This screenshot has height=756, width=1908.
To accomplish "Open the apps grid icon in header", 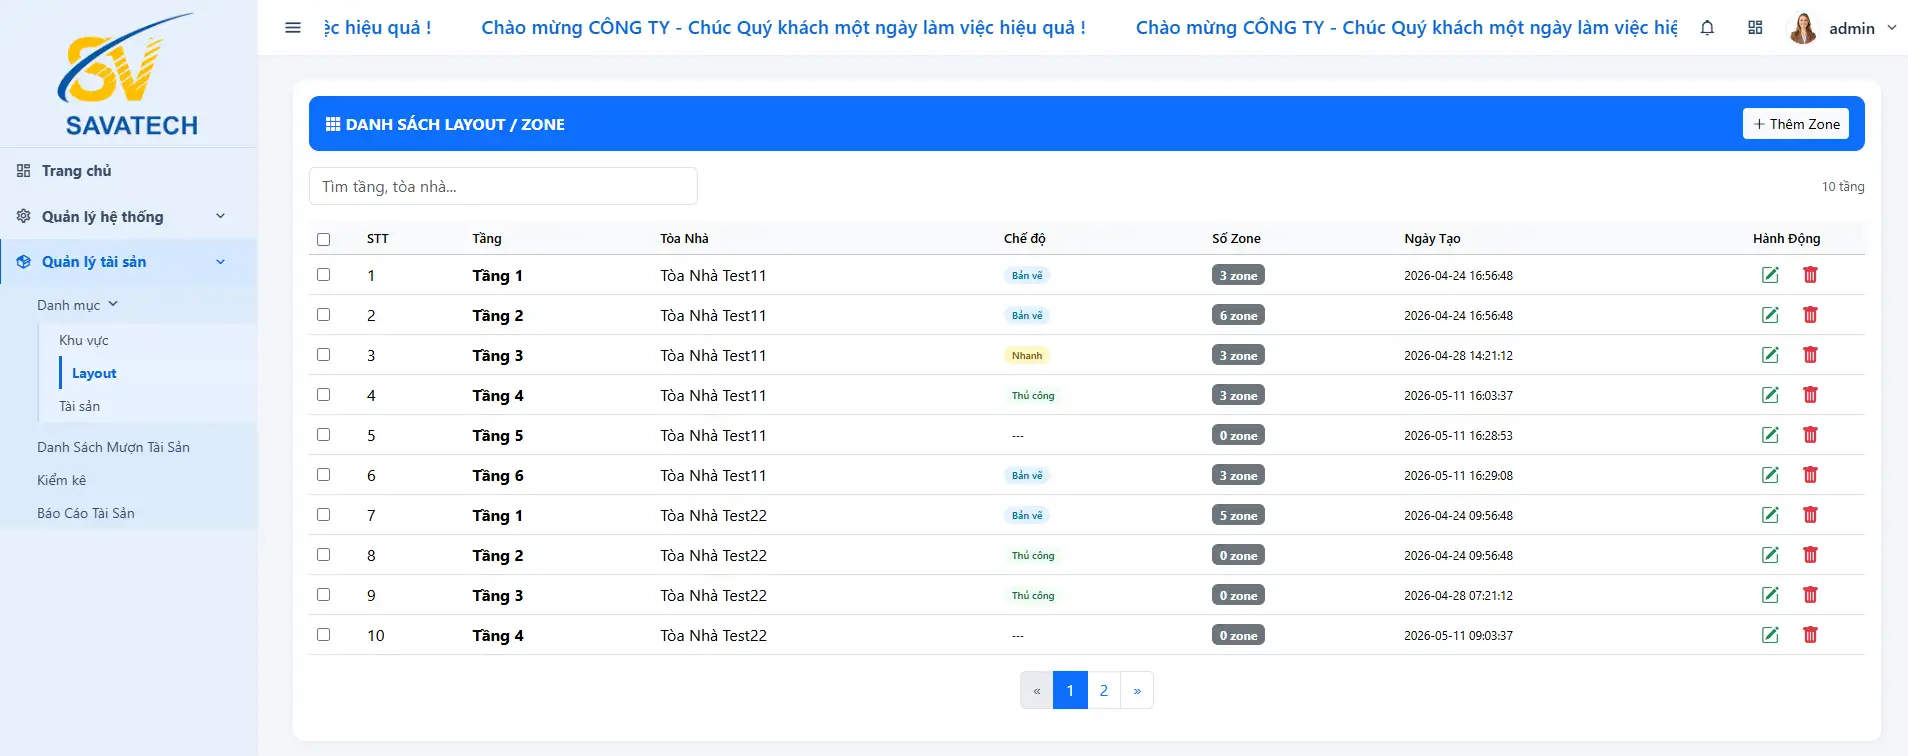I will 1755,28.
